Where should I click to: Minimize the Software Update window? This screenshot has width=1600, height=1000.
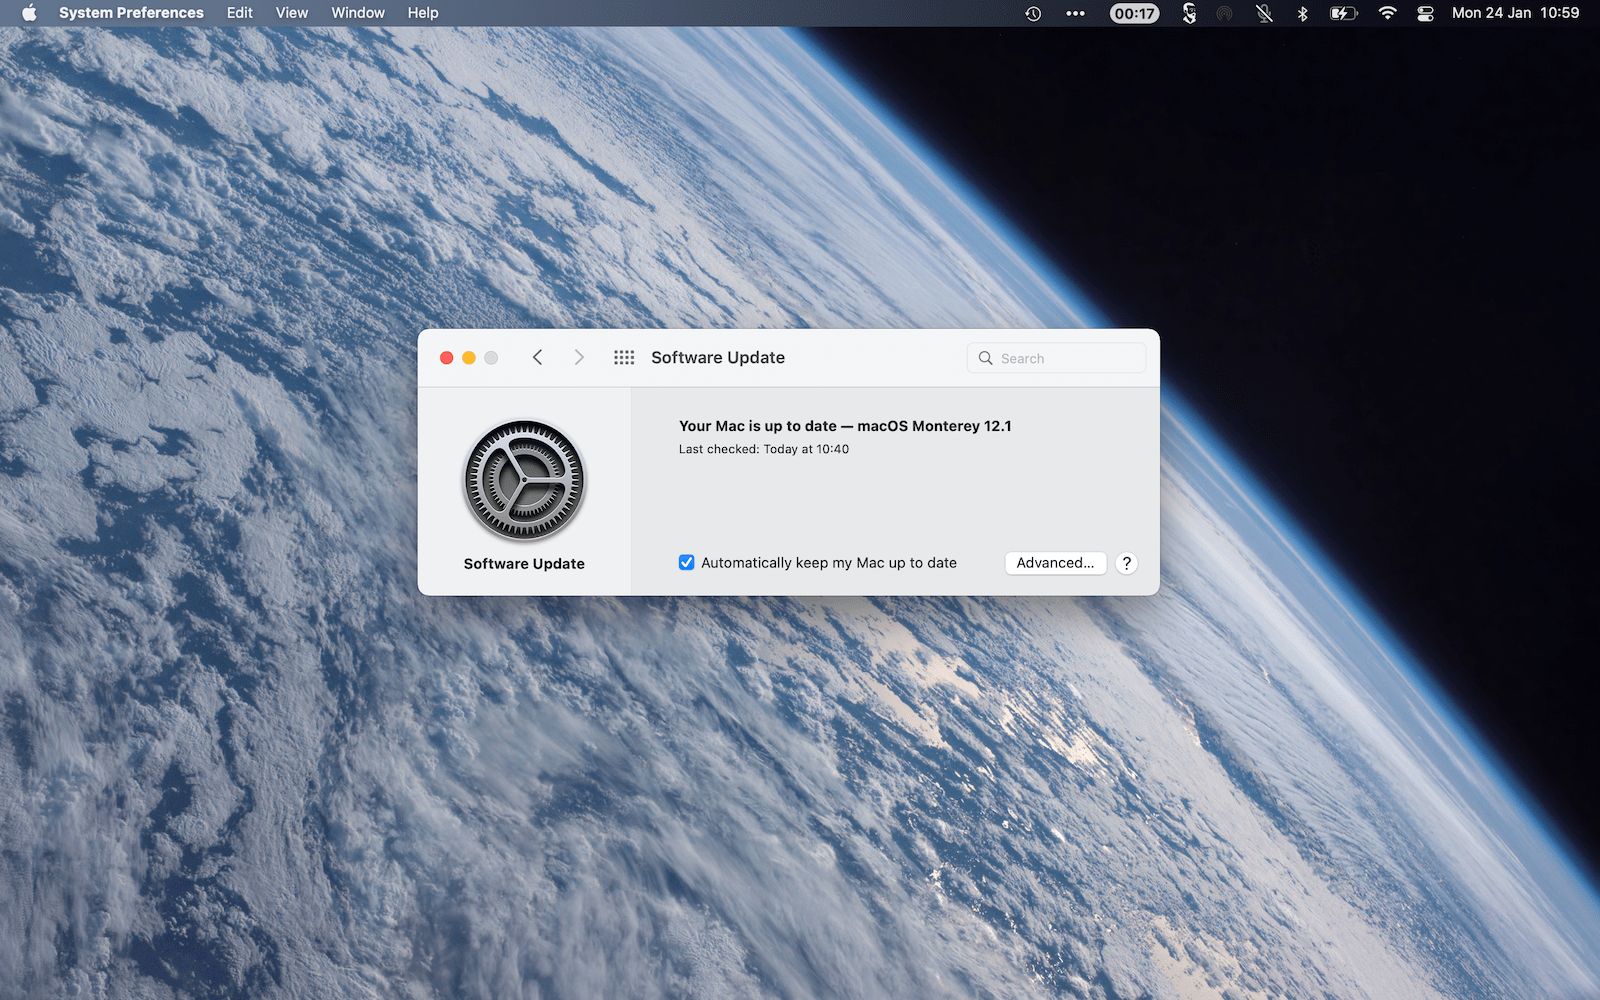469,358
